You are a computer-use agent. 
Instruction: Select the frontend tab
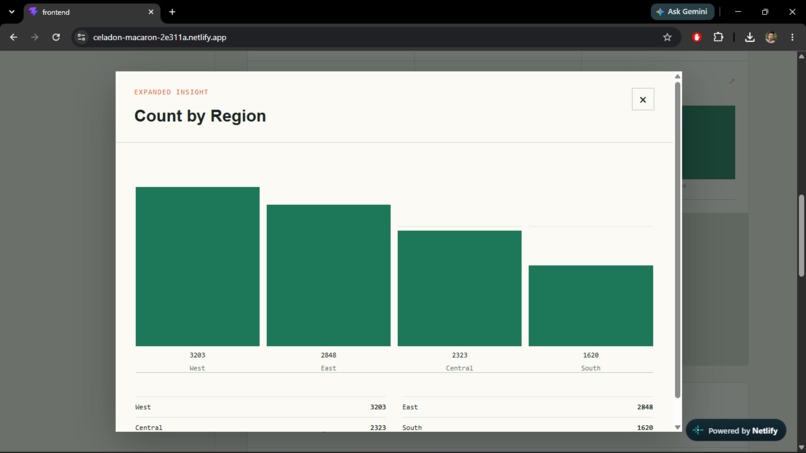[91, 12]
